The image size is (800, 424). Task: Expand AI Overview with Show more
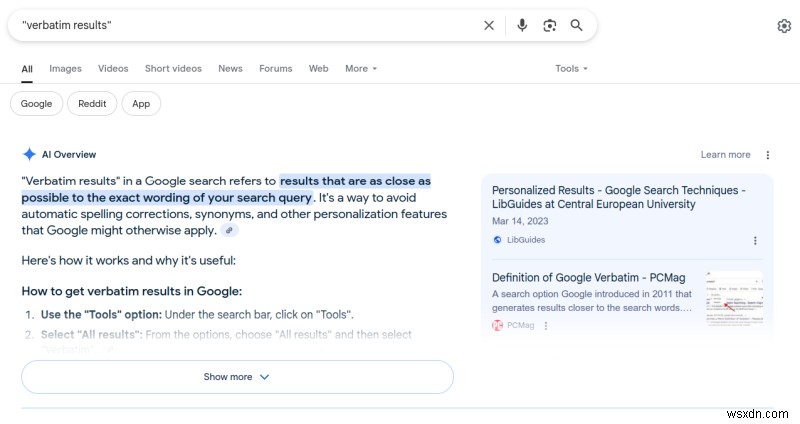coord(237,377)
